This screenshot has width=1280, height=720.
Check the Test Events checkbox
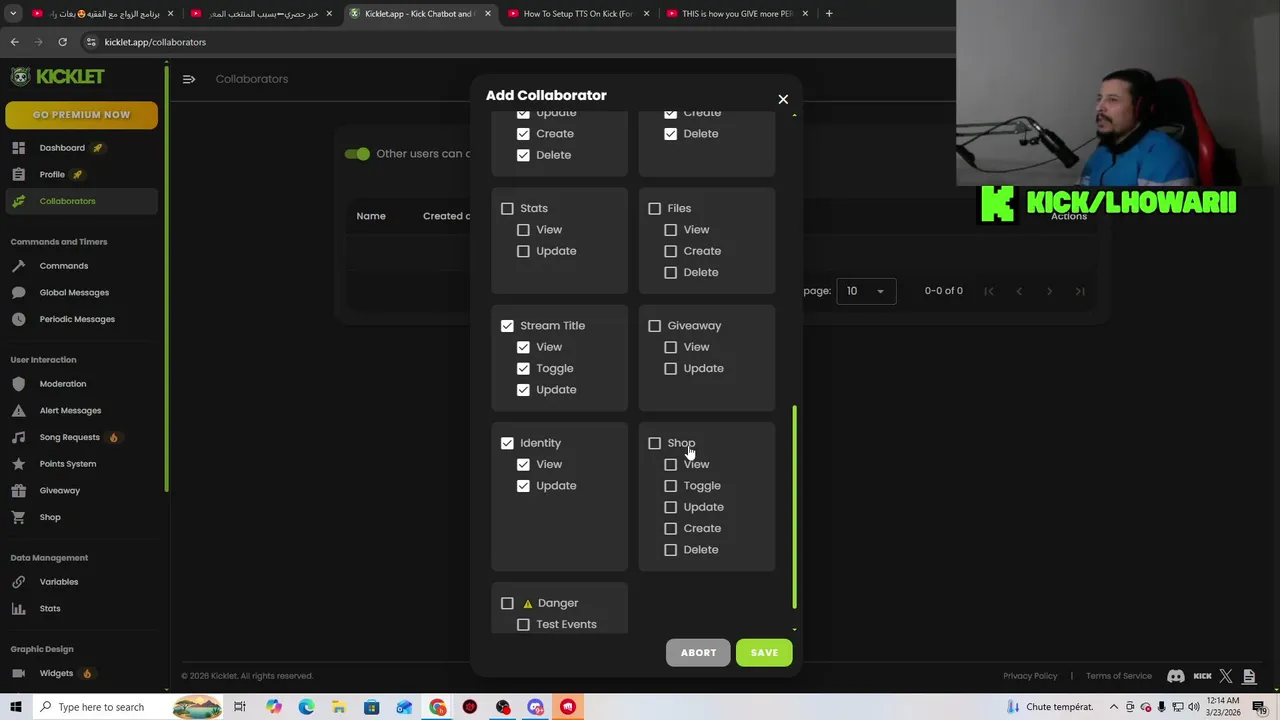523,624
